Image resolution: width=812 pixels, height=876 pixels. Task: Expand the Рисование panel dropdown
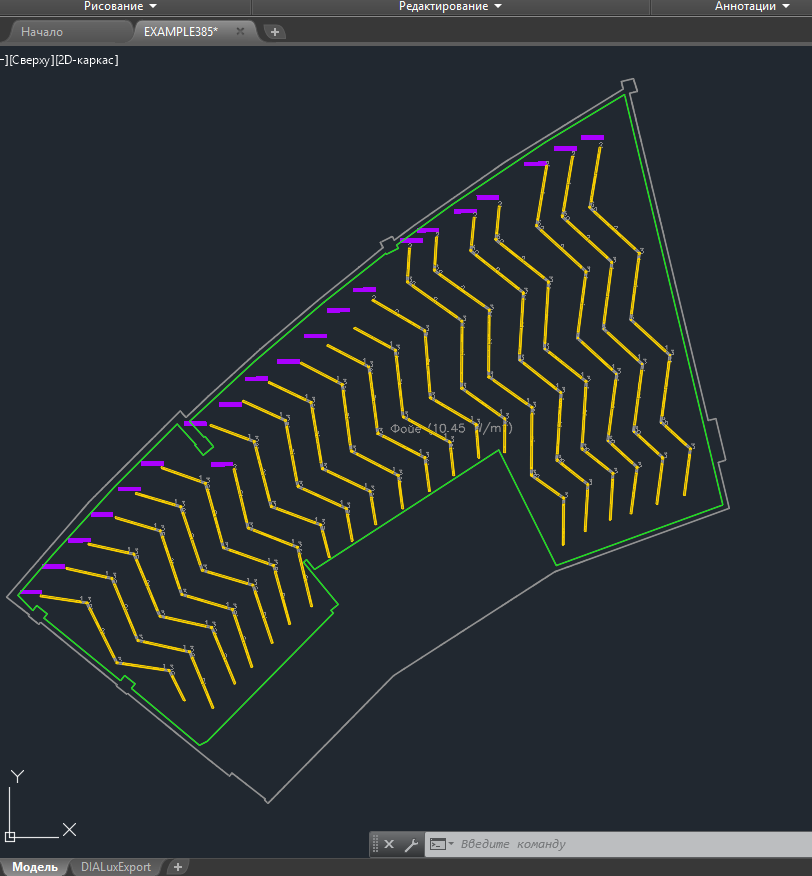[x=126, y=7]
